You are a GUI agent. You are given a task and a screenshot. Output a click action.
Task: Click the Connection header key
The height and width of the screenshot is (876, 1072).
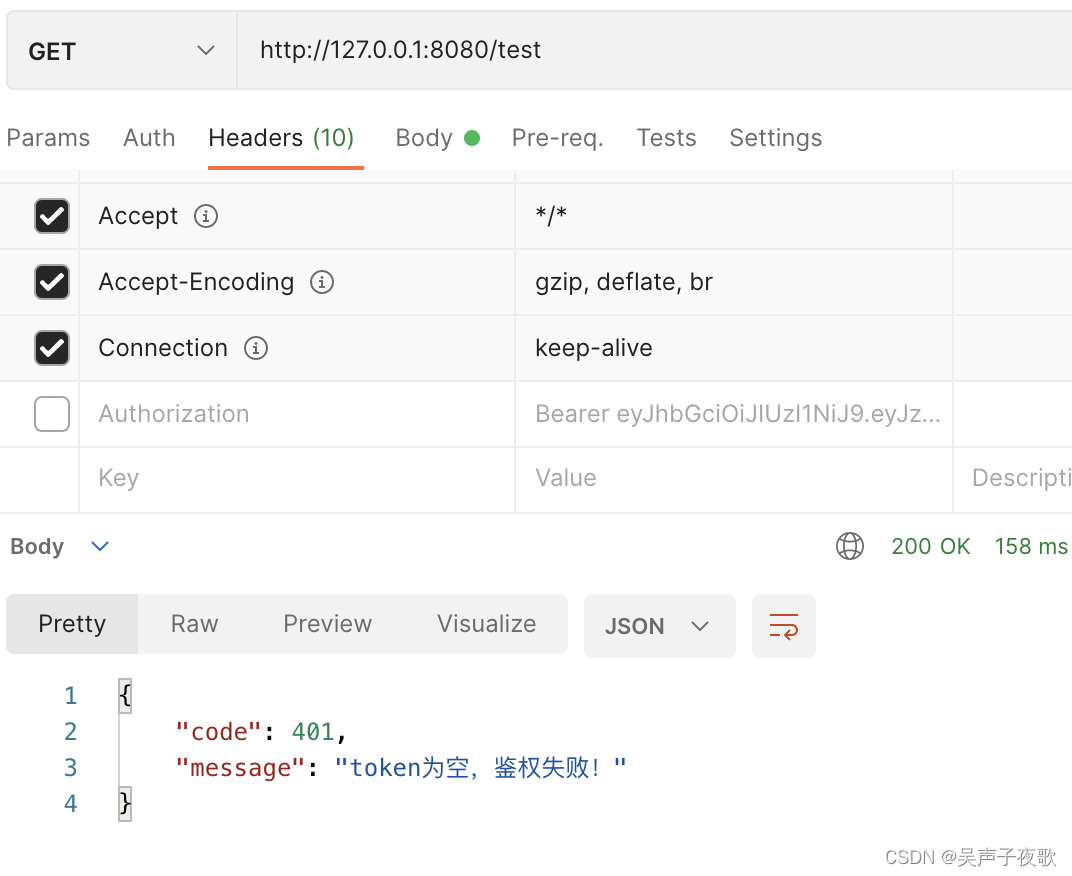point(163,348)
